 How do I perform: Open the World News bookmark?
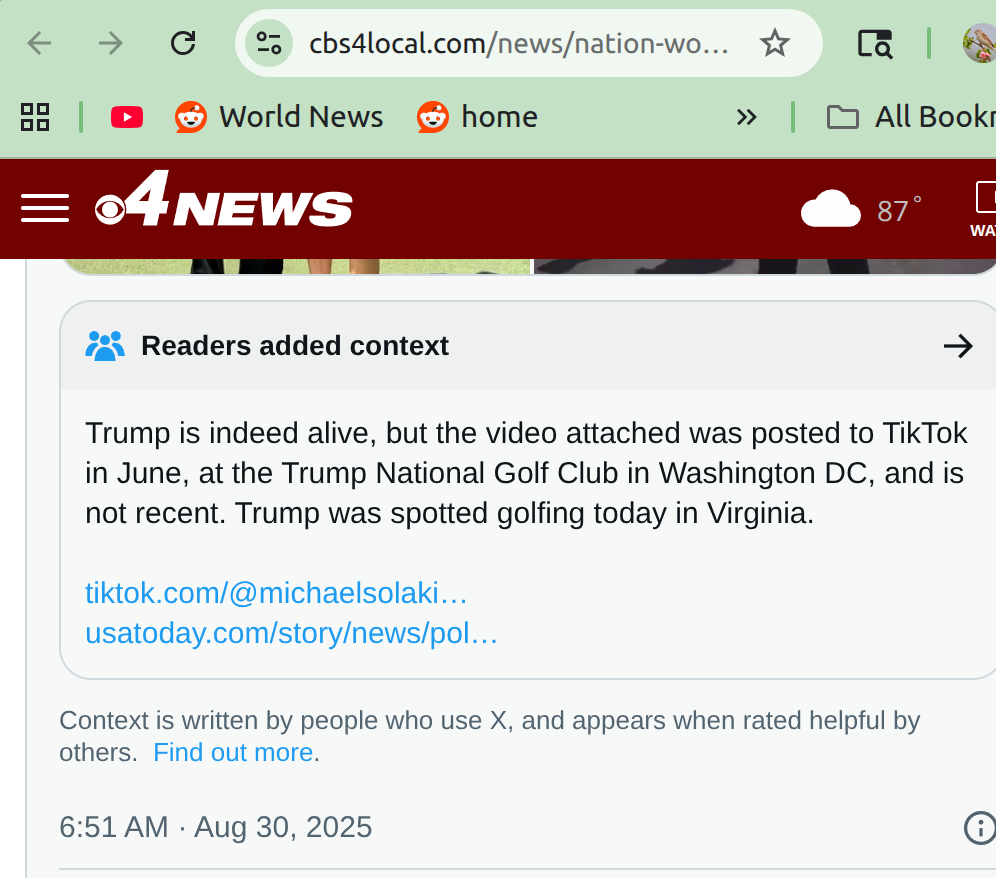279,117
